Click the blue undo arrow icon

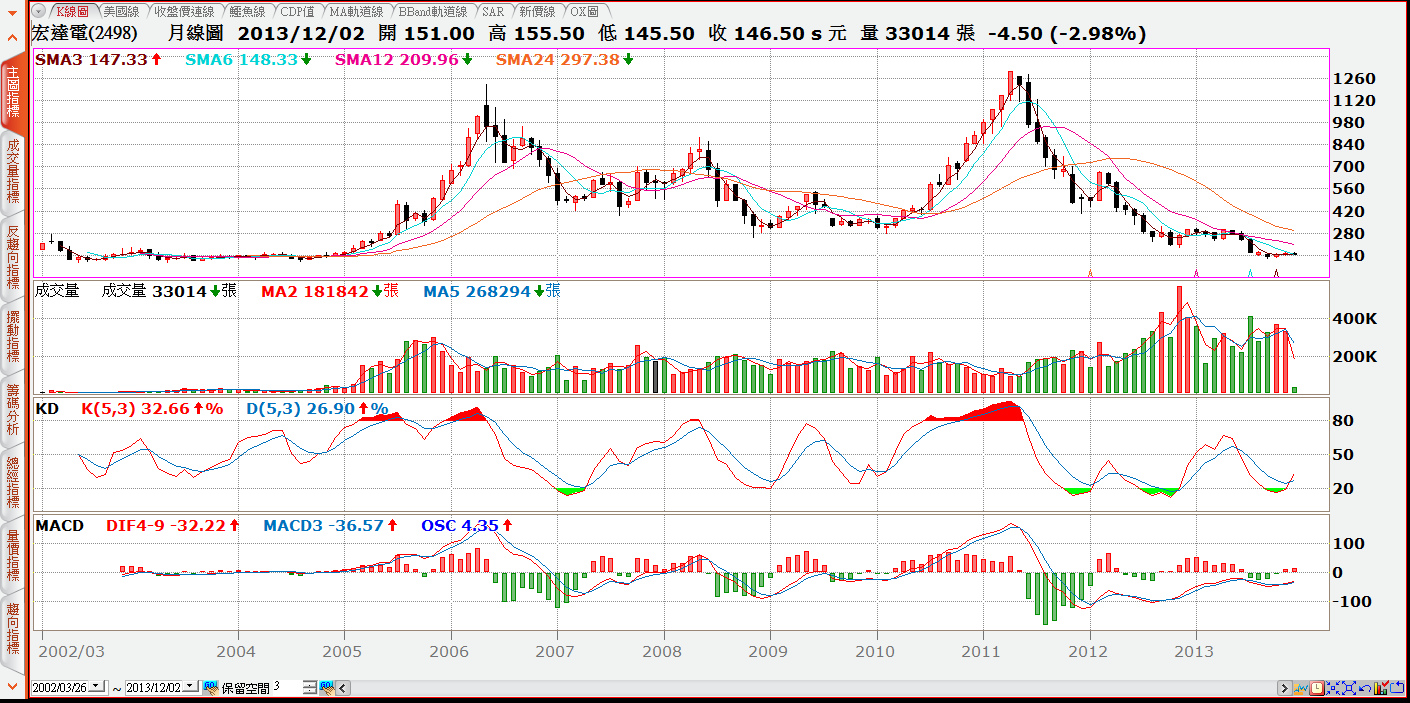[1365, 688]
